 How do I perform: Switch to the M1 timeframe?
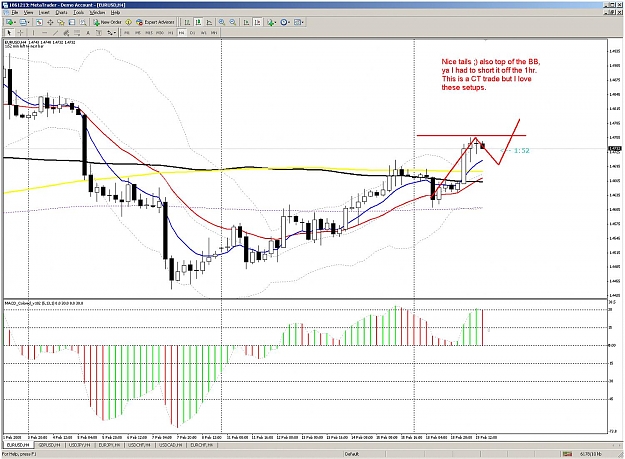[x=127, y=33]
